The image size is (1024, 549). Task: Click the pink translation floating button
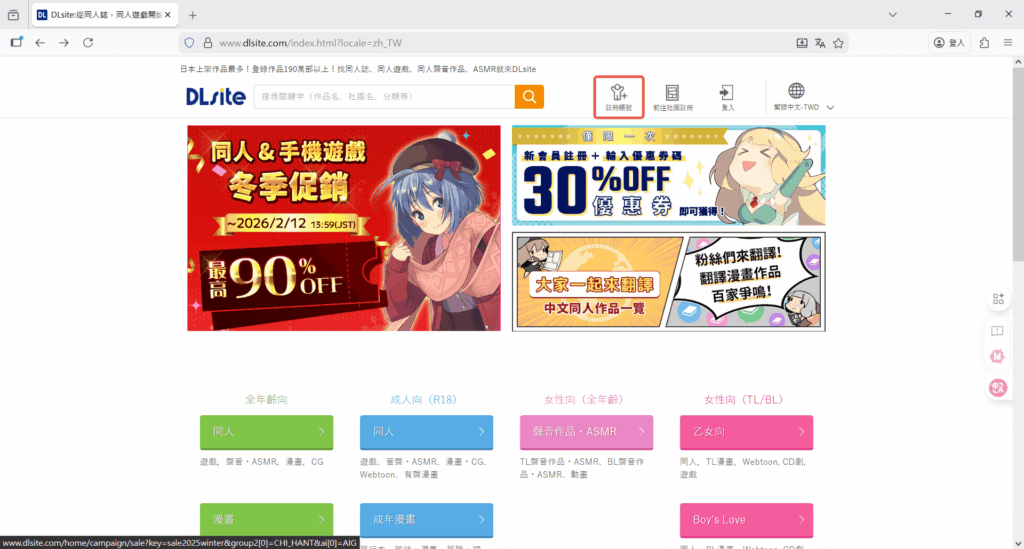997,388
